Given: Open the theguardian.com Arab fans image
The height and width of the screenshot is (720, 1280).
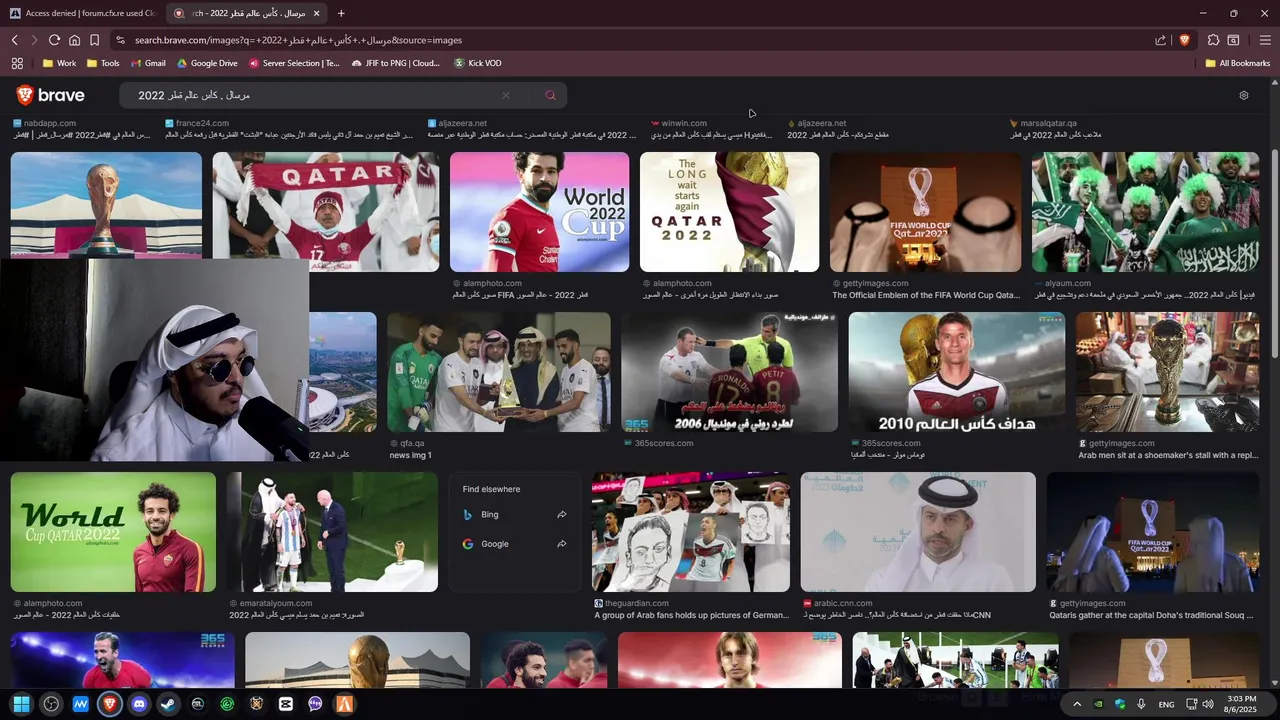Looking at the screenshot, I should tap(691, 532).
